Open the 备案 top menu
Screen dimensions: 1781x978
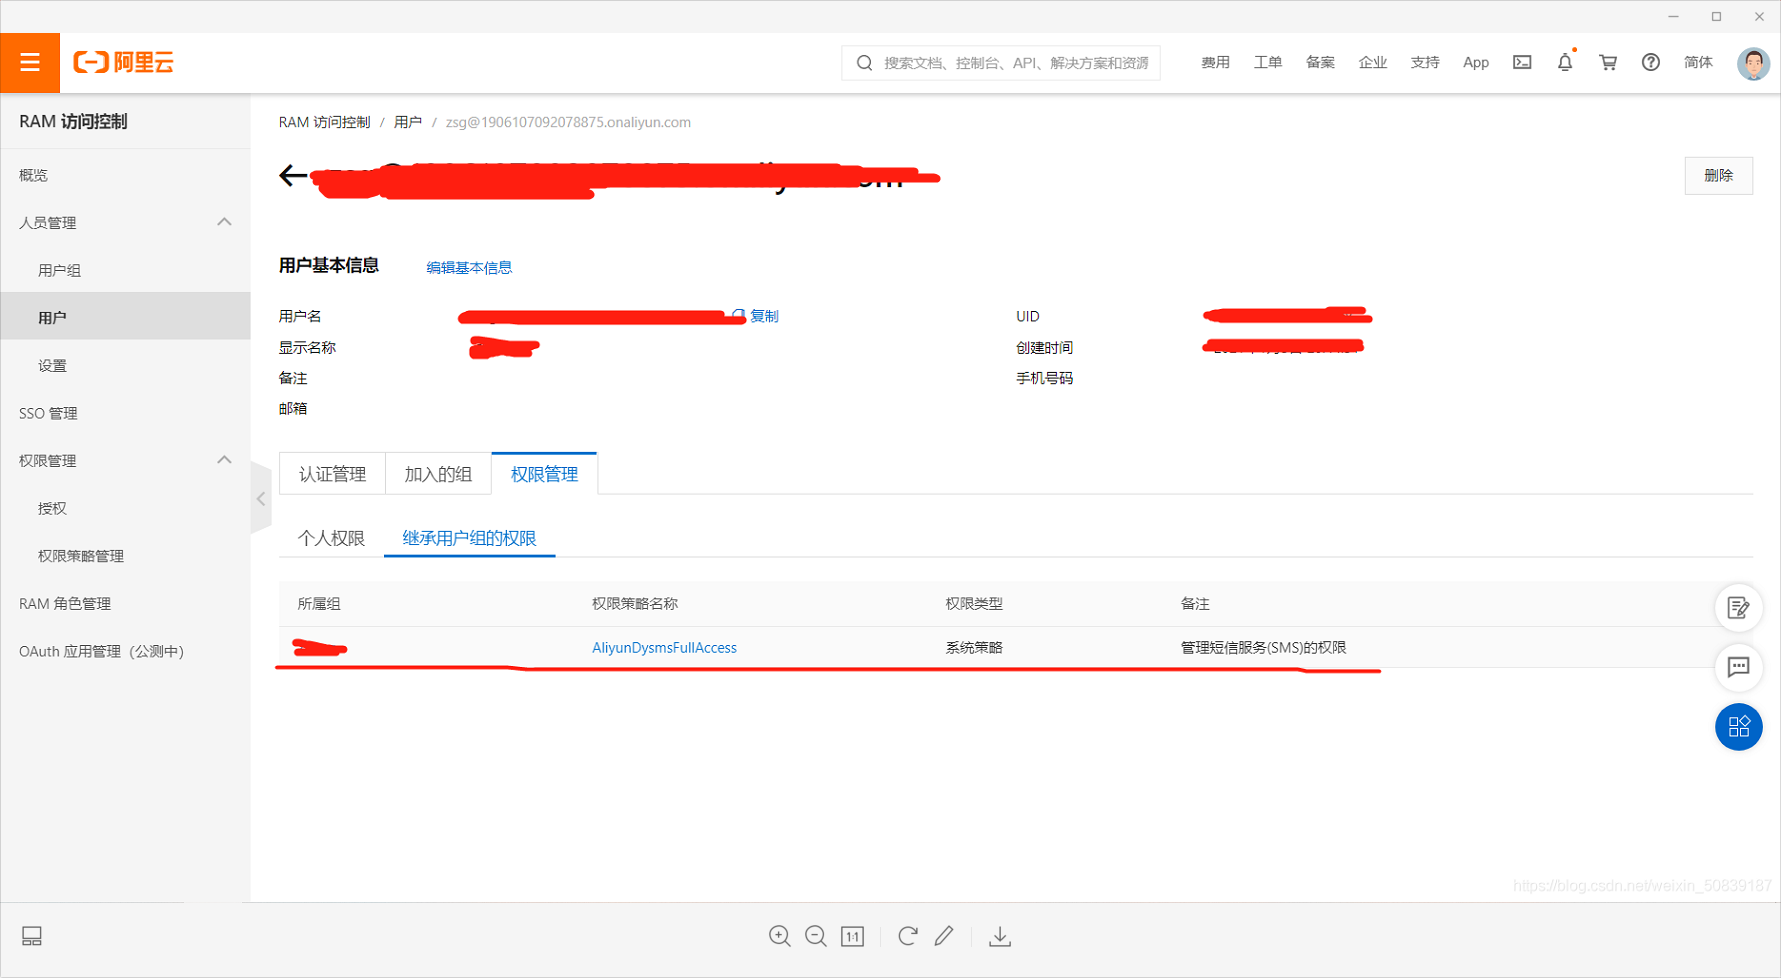(x=1320, y=62)
